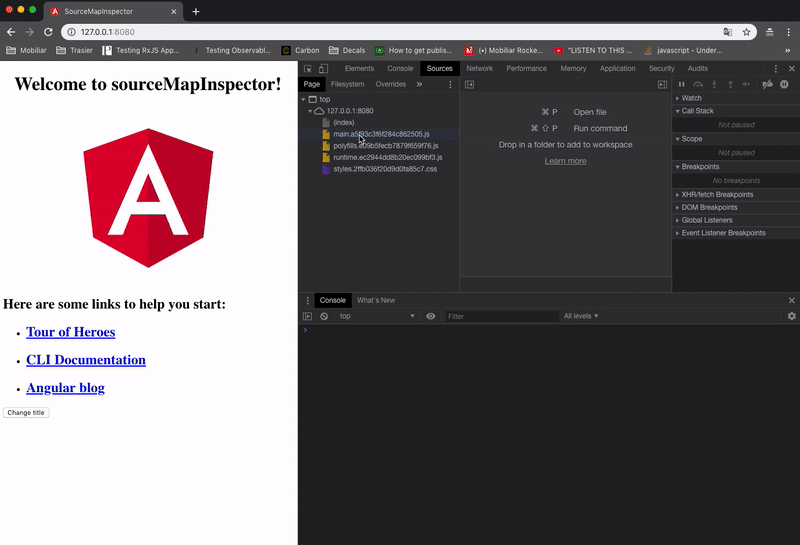Screen dimensions: 800x545
Task: Collapse the 127.0.0.1:8080 tree node
Action: [310, 111]
